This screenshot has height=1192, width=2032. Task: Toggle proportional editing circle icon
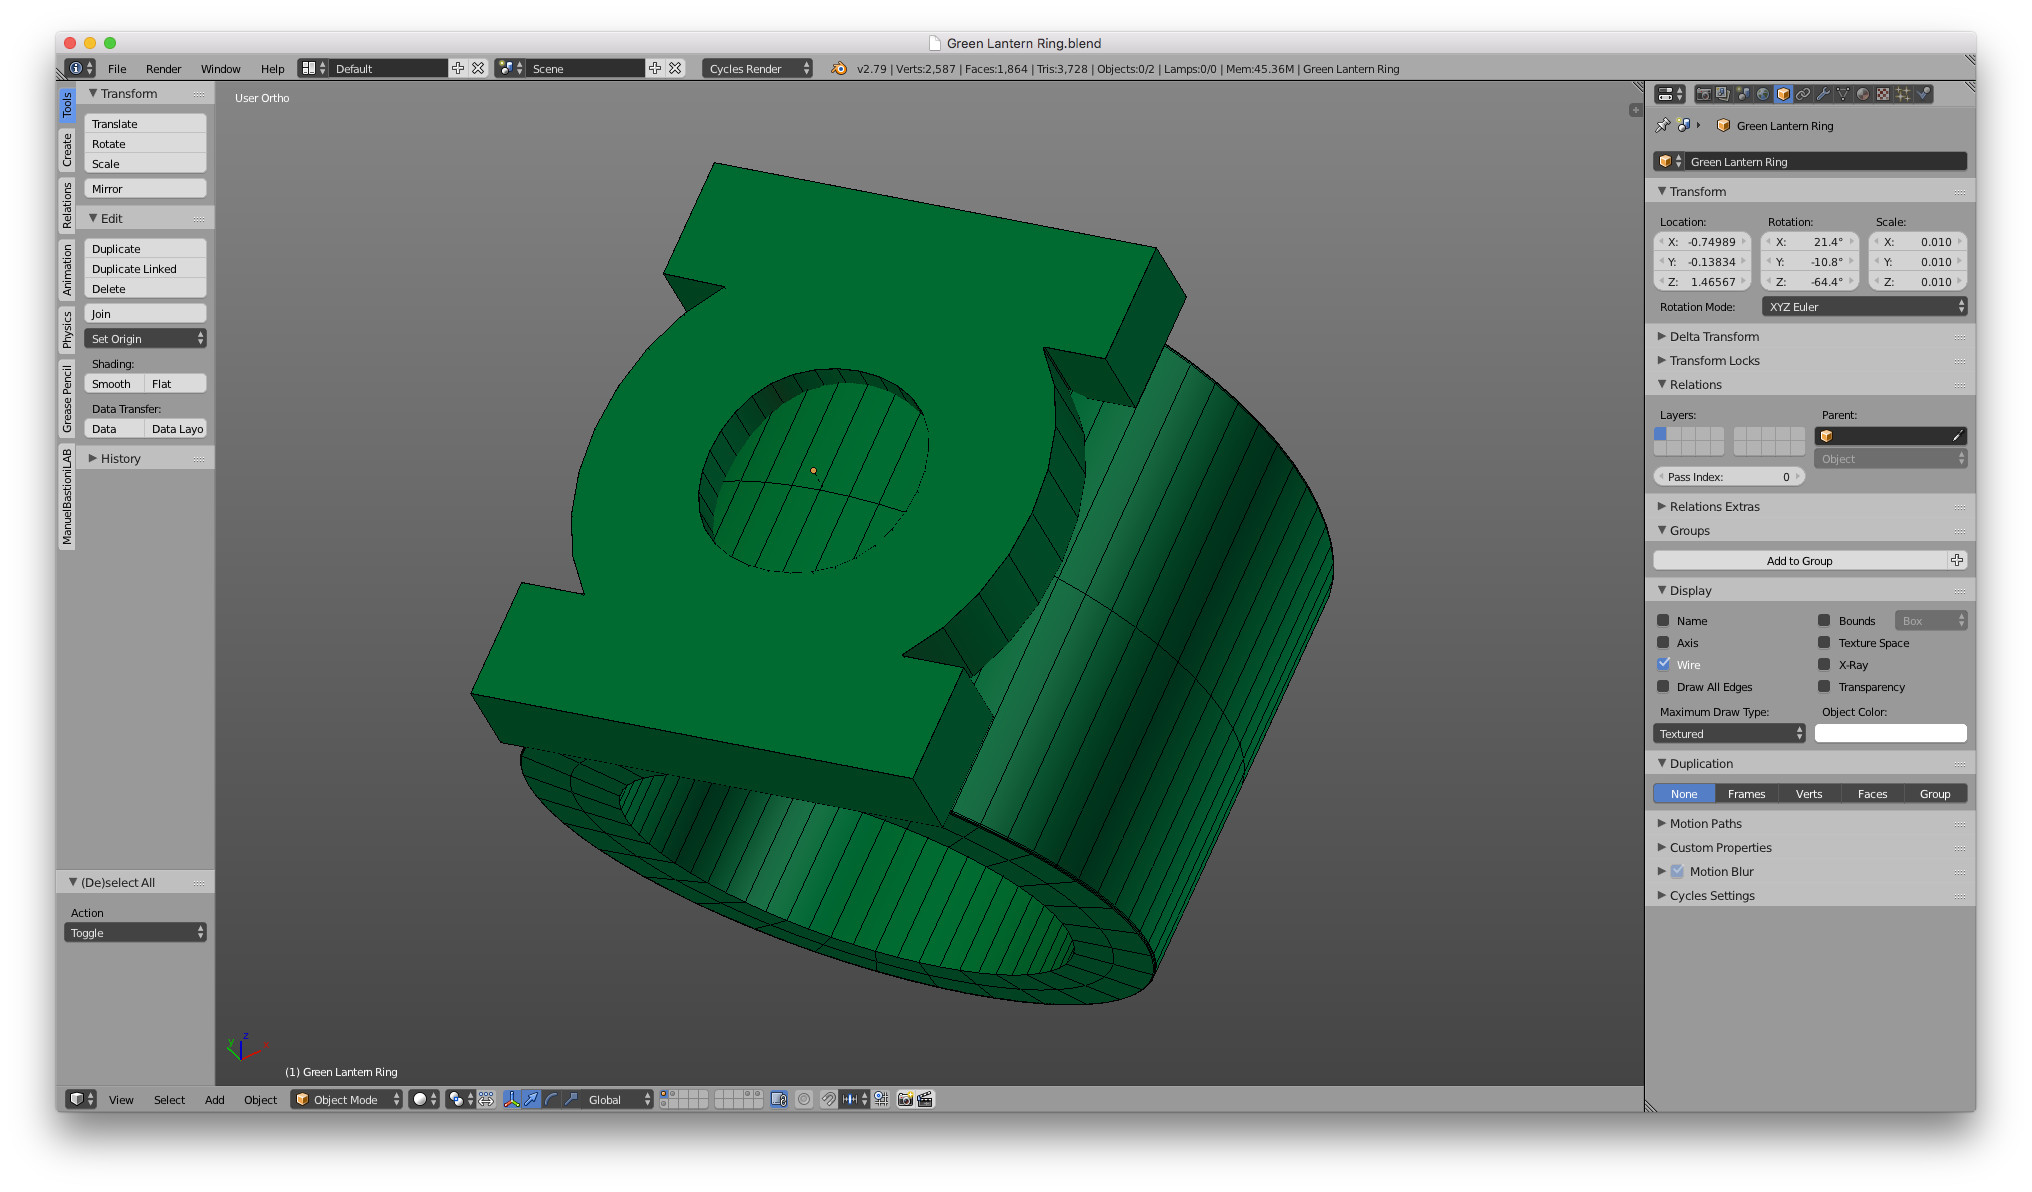(804, 1099)
